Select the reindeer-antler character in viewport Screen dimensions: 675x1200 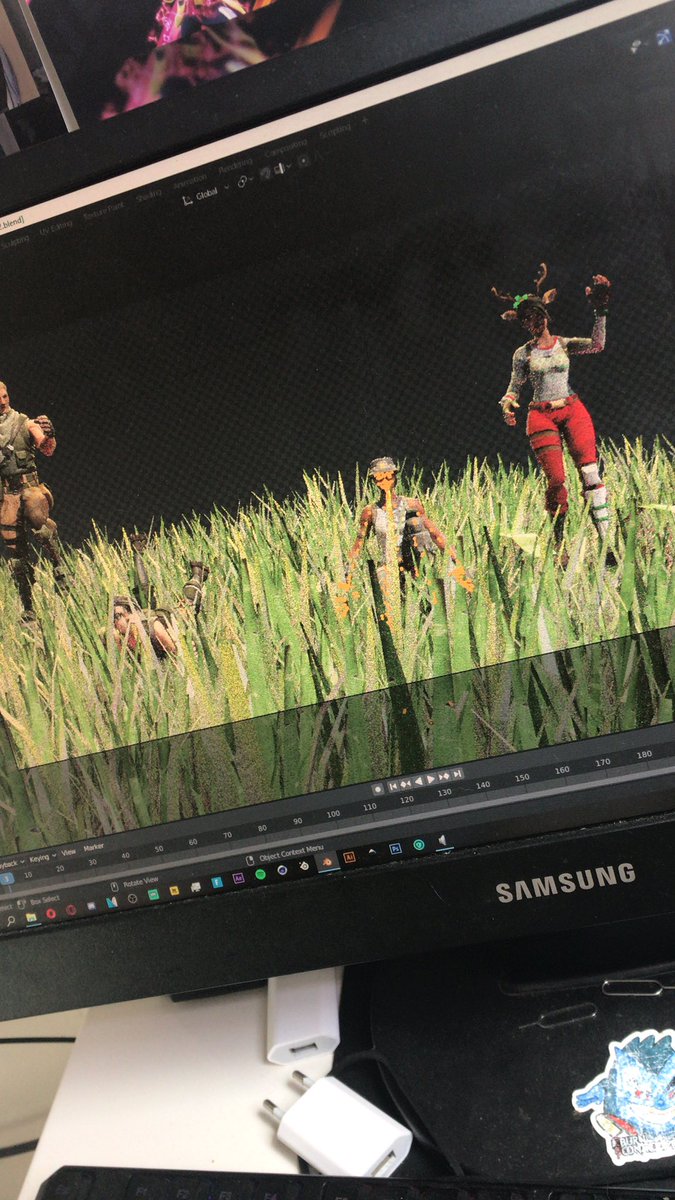point(559,413)
